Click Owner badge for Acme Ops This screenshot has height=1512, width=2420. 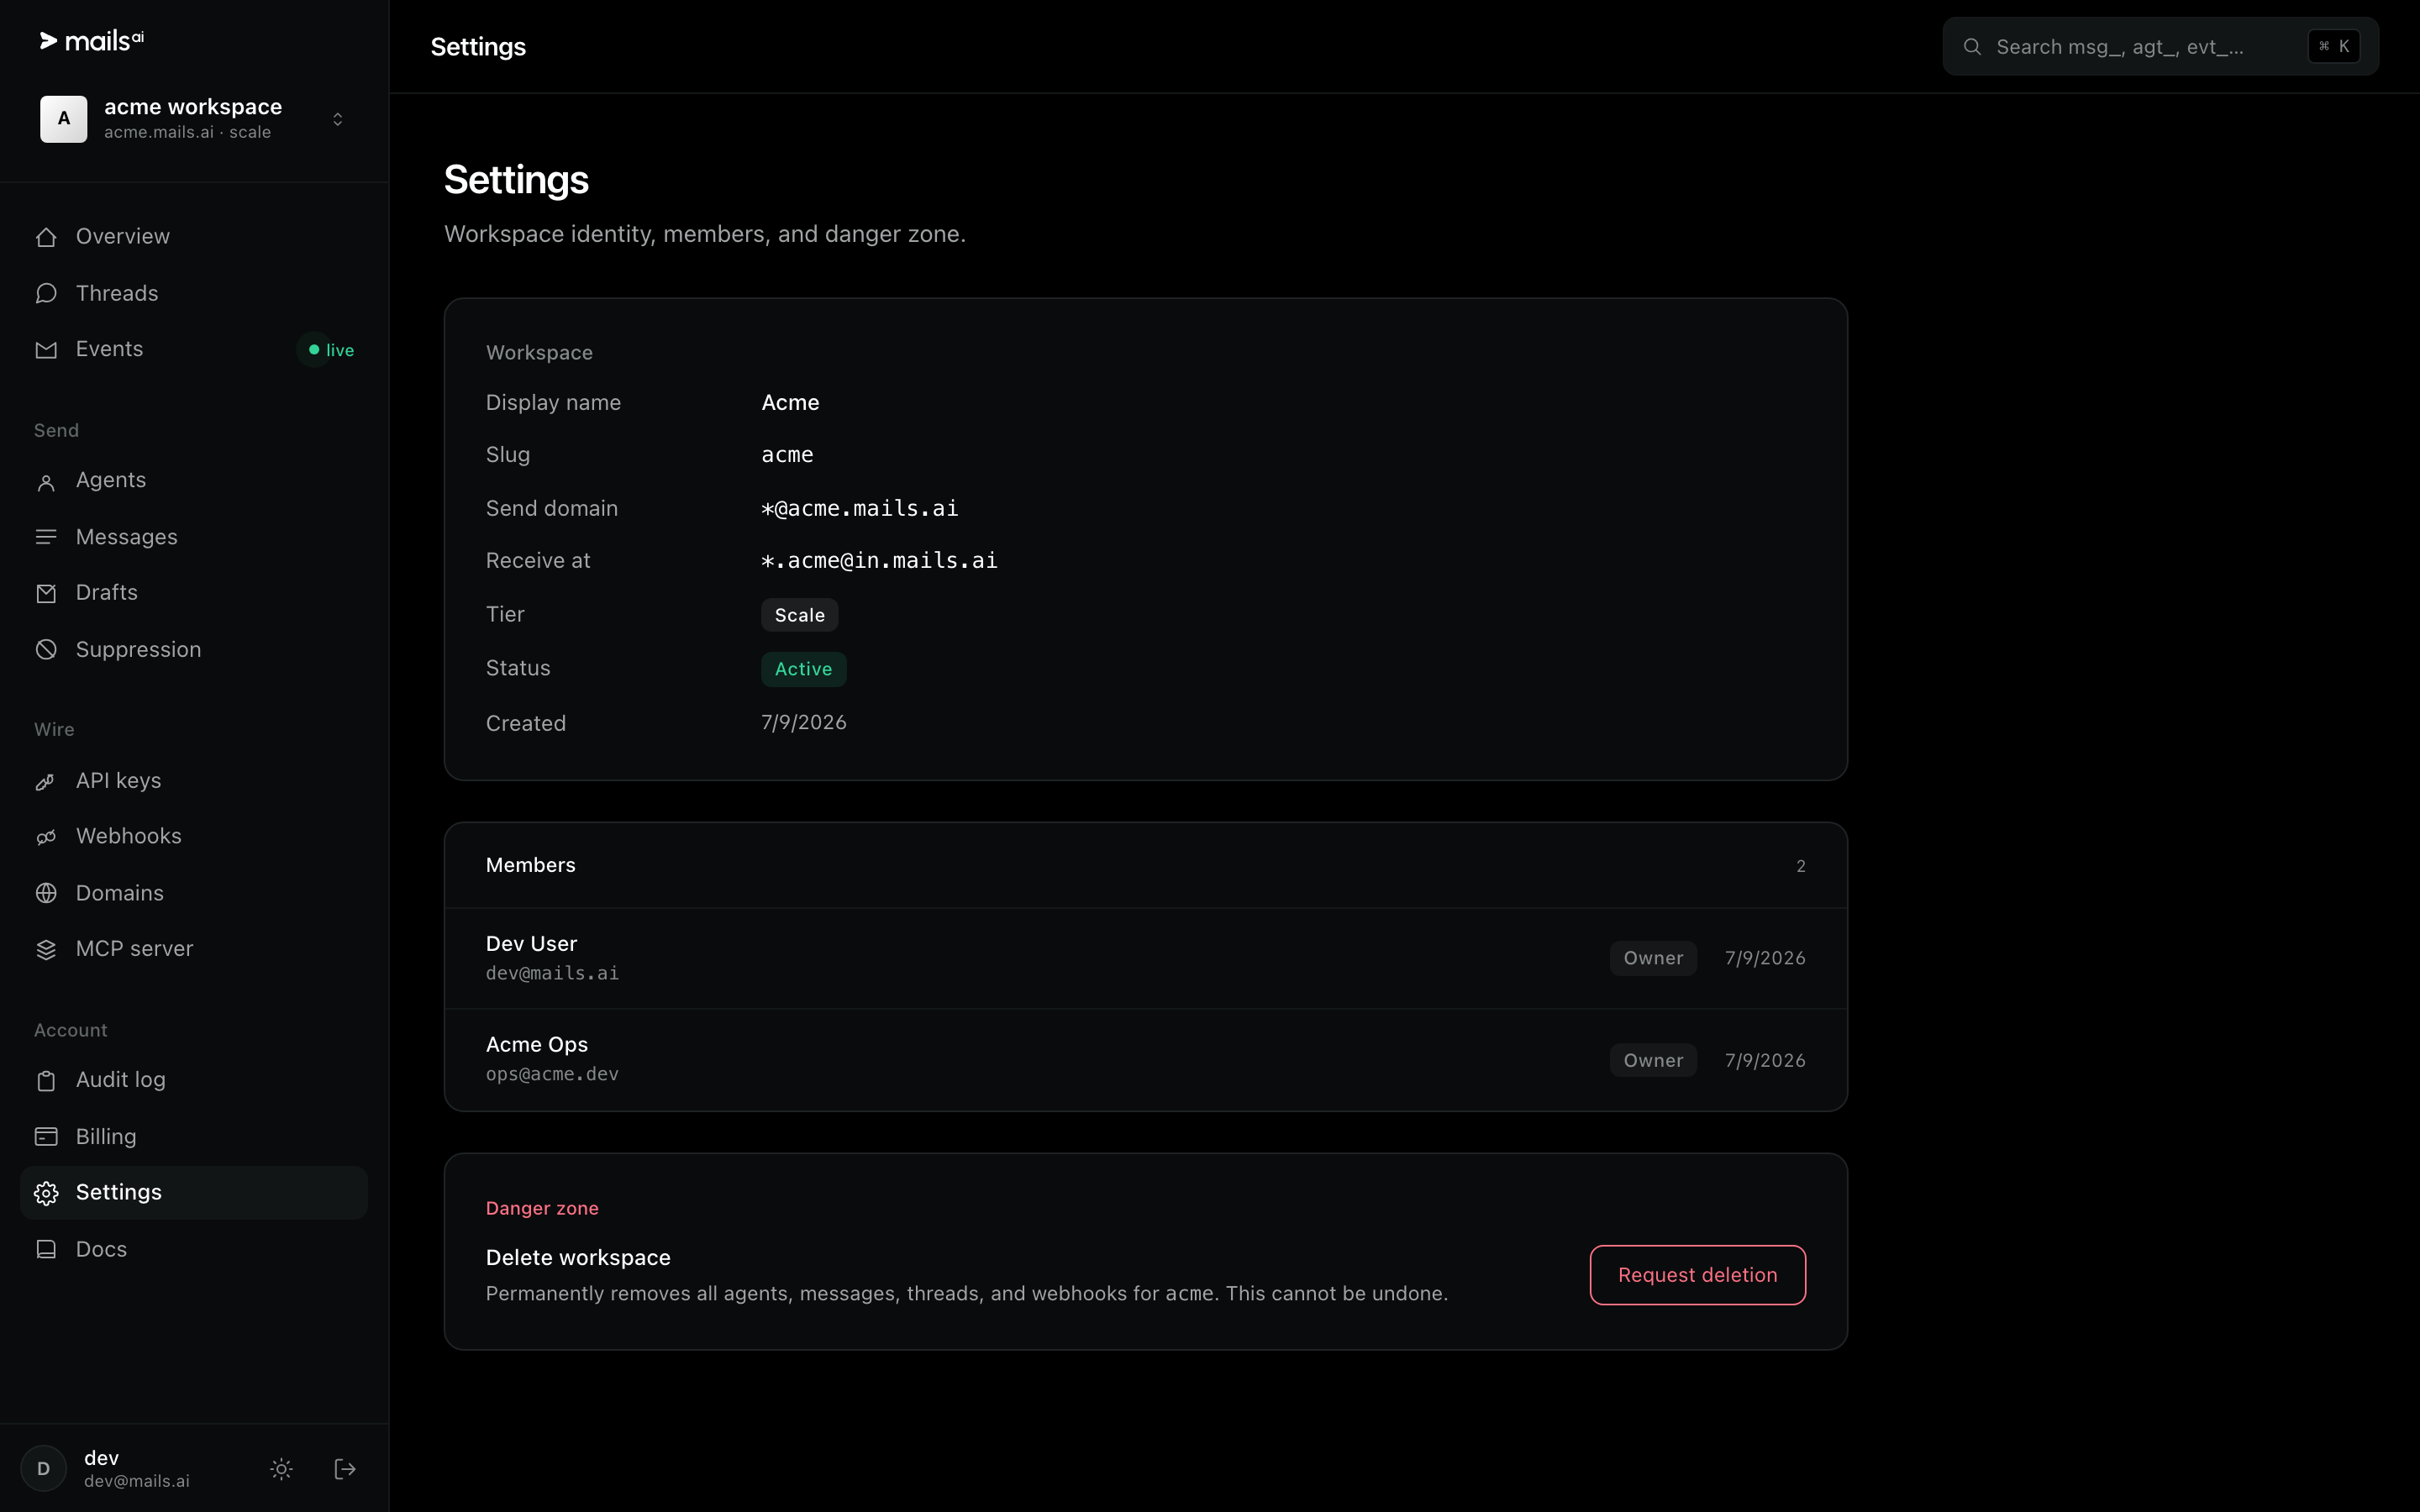tap(1653, 1060)
